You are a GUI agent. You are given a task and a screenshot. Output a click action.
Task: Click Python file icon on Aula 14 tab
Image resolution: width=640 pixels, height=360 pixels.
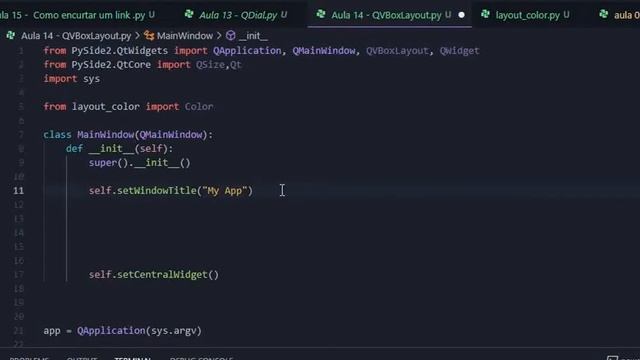point(321,15)
